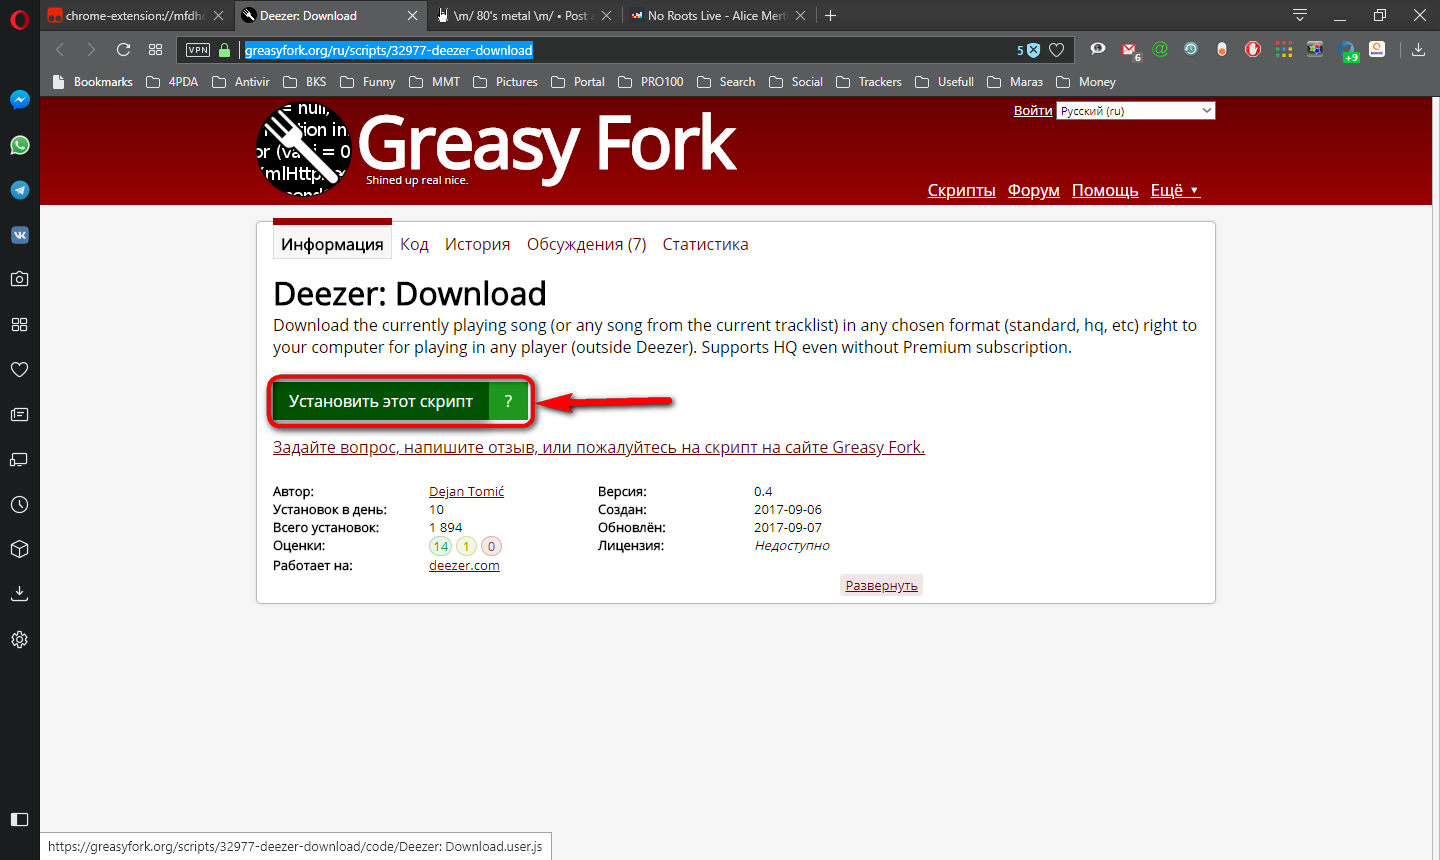
Task: Toggle the VPN badge in address bar
Action: click(198, 50)
